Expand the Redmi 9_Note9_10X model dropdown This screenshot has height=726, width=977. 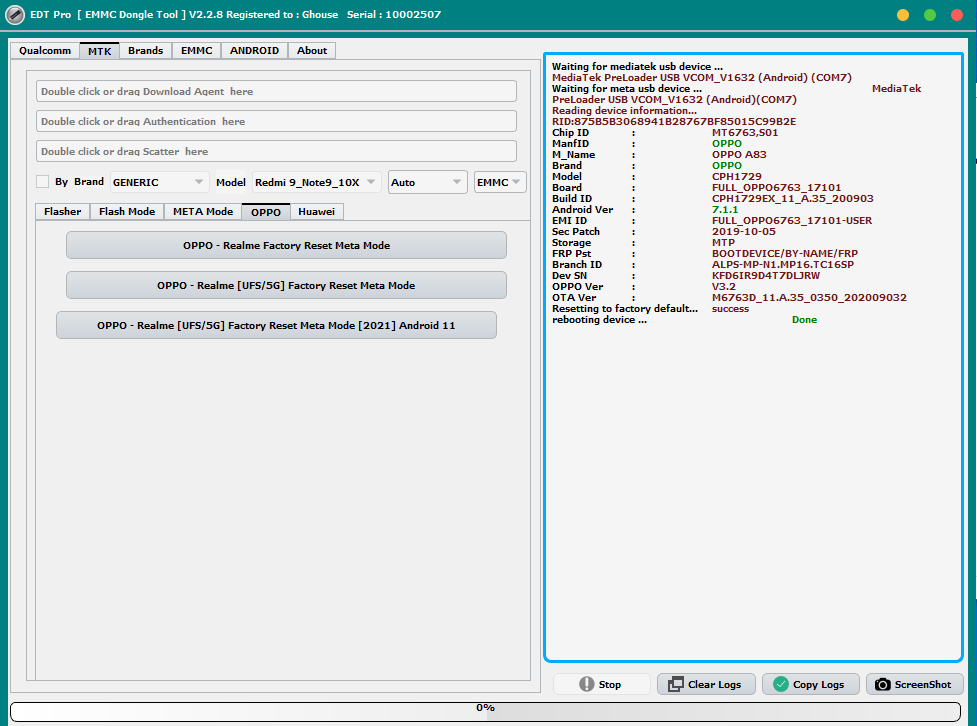tap(316, 182)
